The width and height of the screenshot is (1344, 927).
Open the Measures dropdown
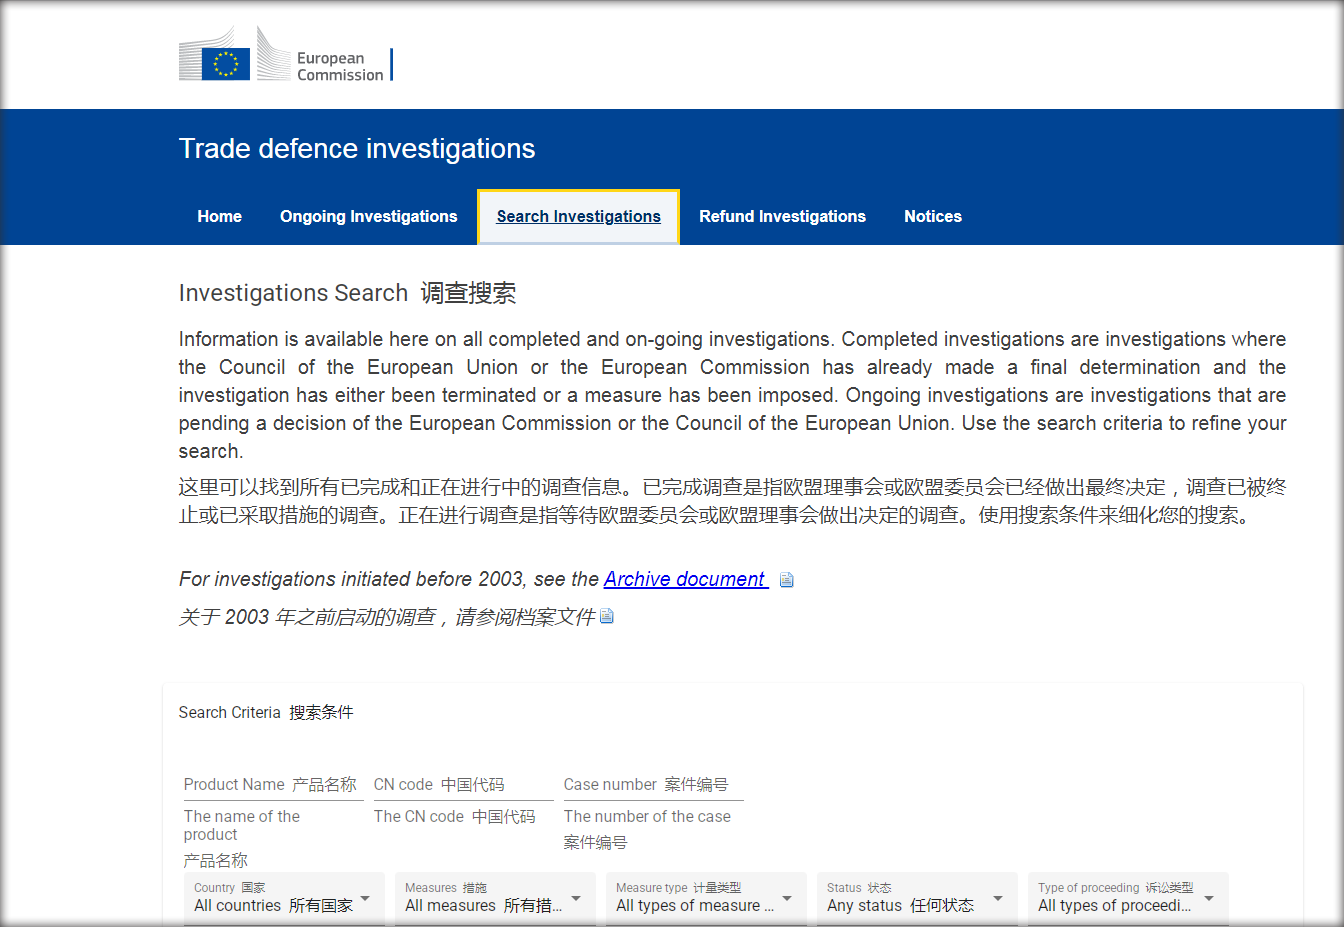pyautogui.click(x=495, y=898)
